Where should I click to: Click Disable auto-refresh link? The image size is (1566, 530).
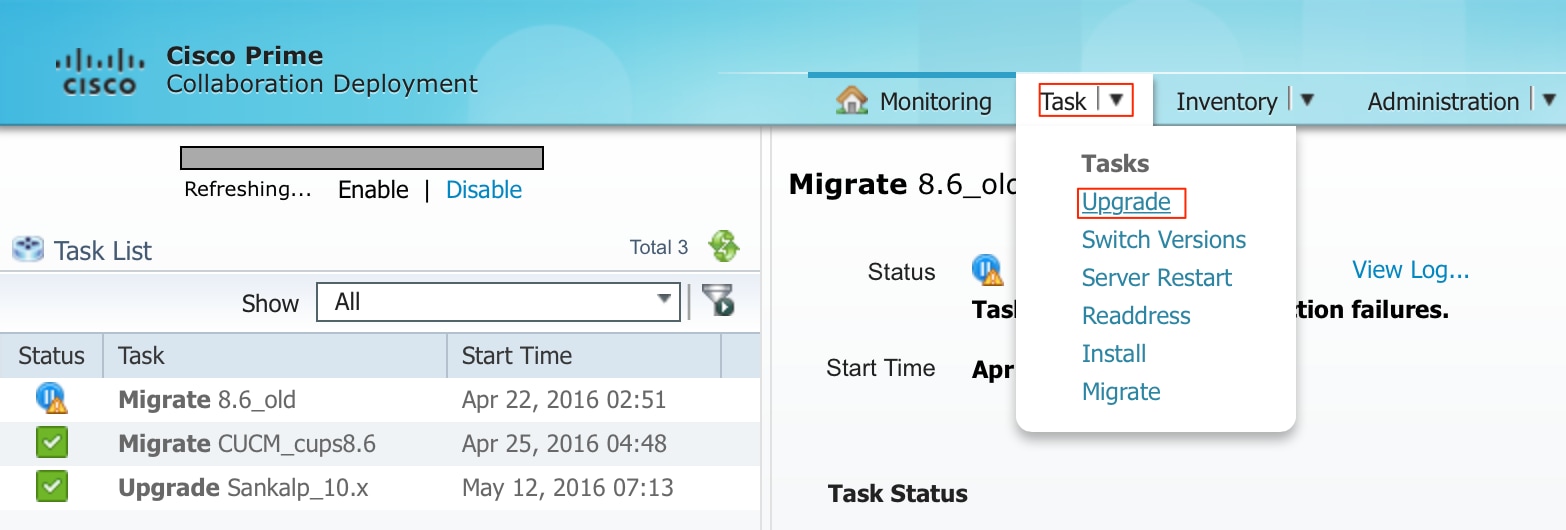point(484,190)
